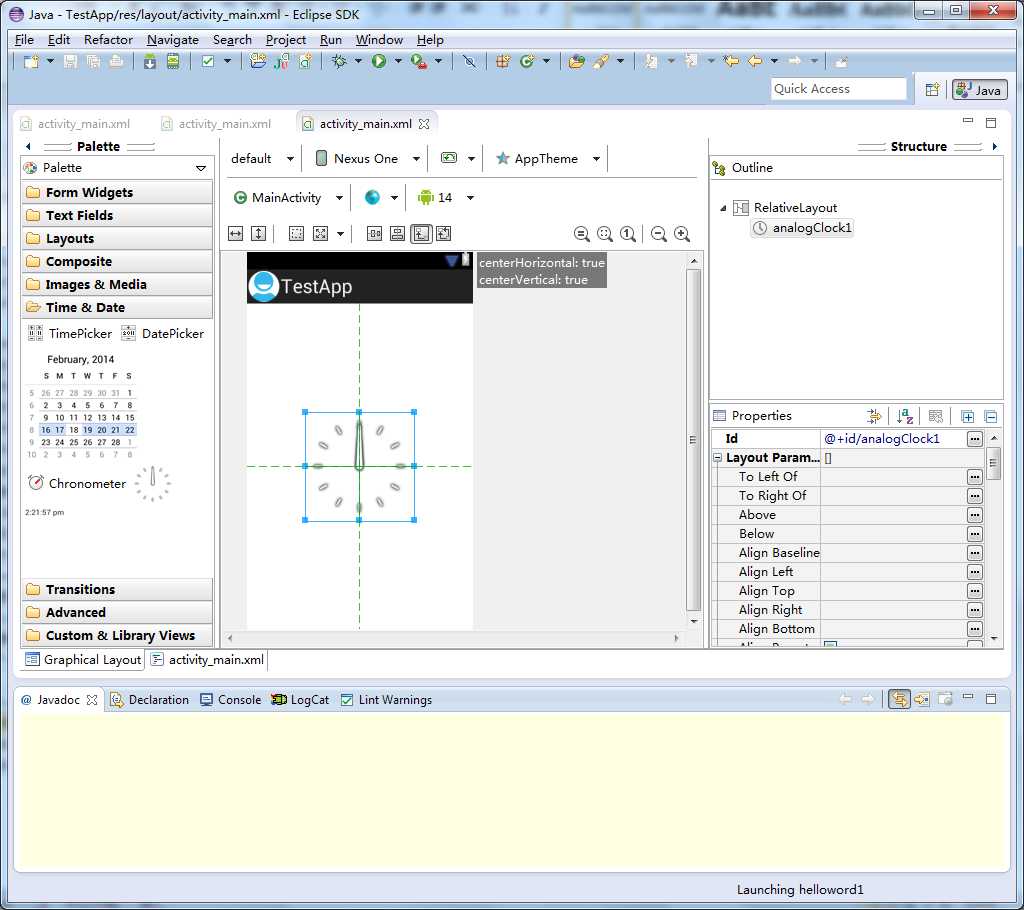1024x910 pixels.
Task: Expand the Transitions palette category
Action: click(x=117, y=589)
